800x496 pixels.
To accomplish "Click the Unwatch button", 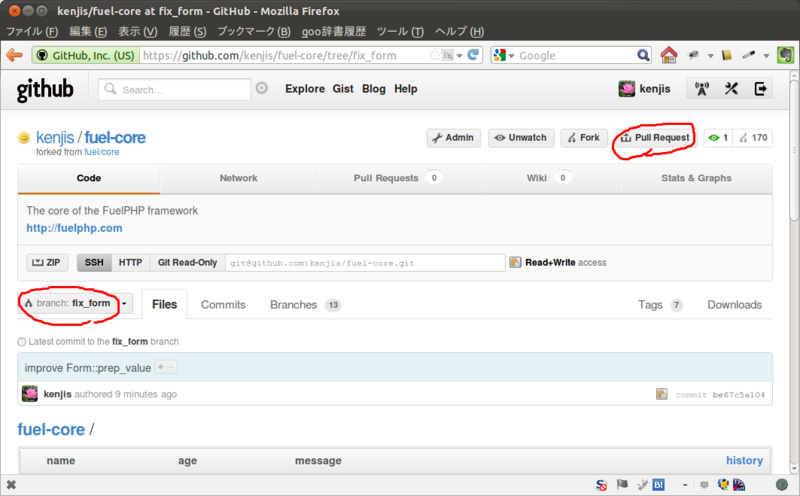I will (521, 138).
